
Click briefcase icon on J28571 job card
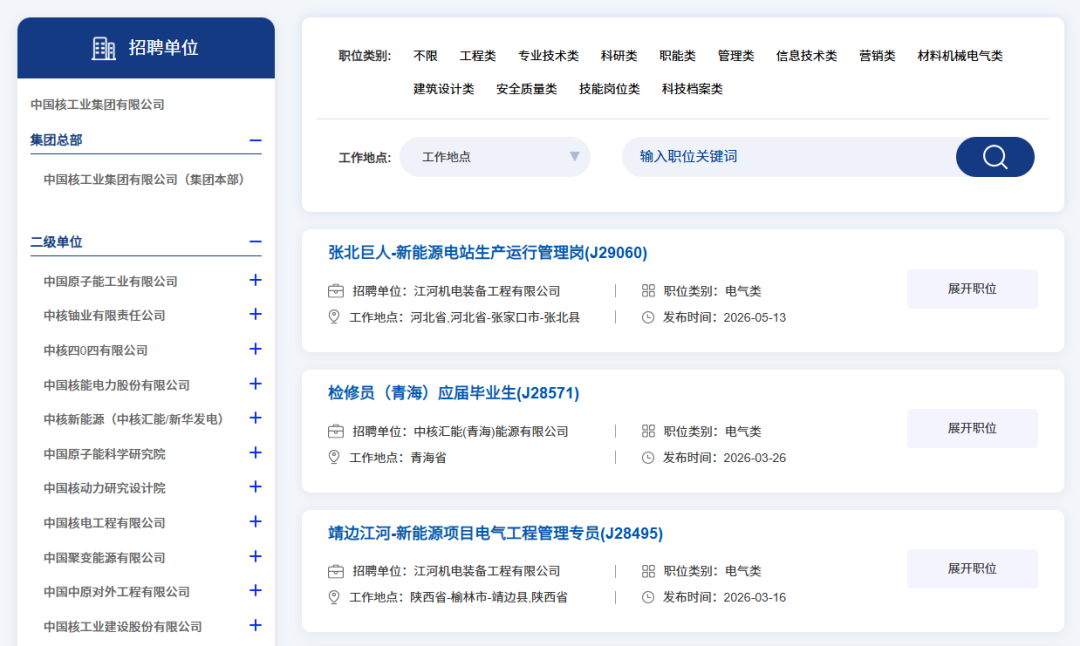[335, 431]
